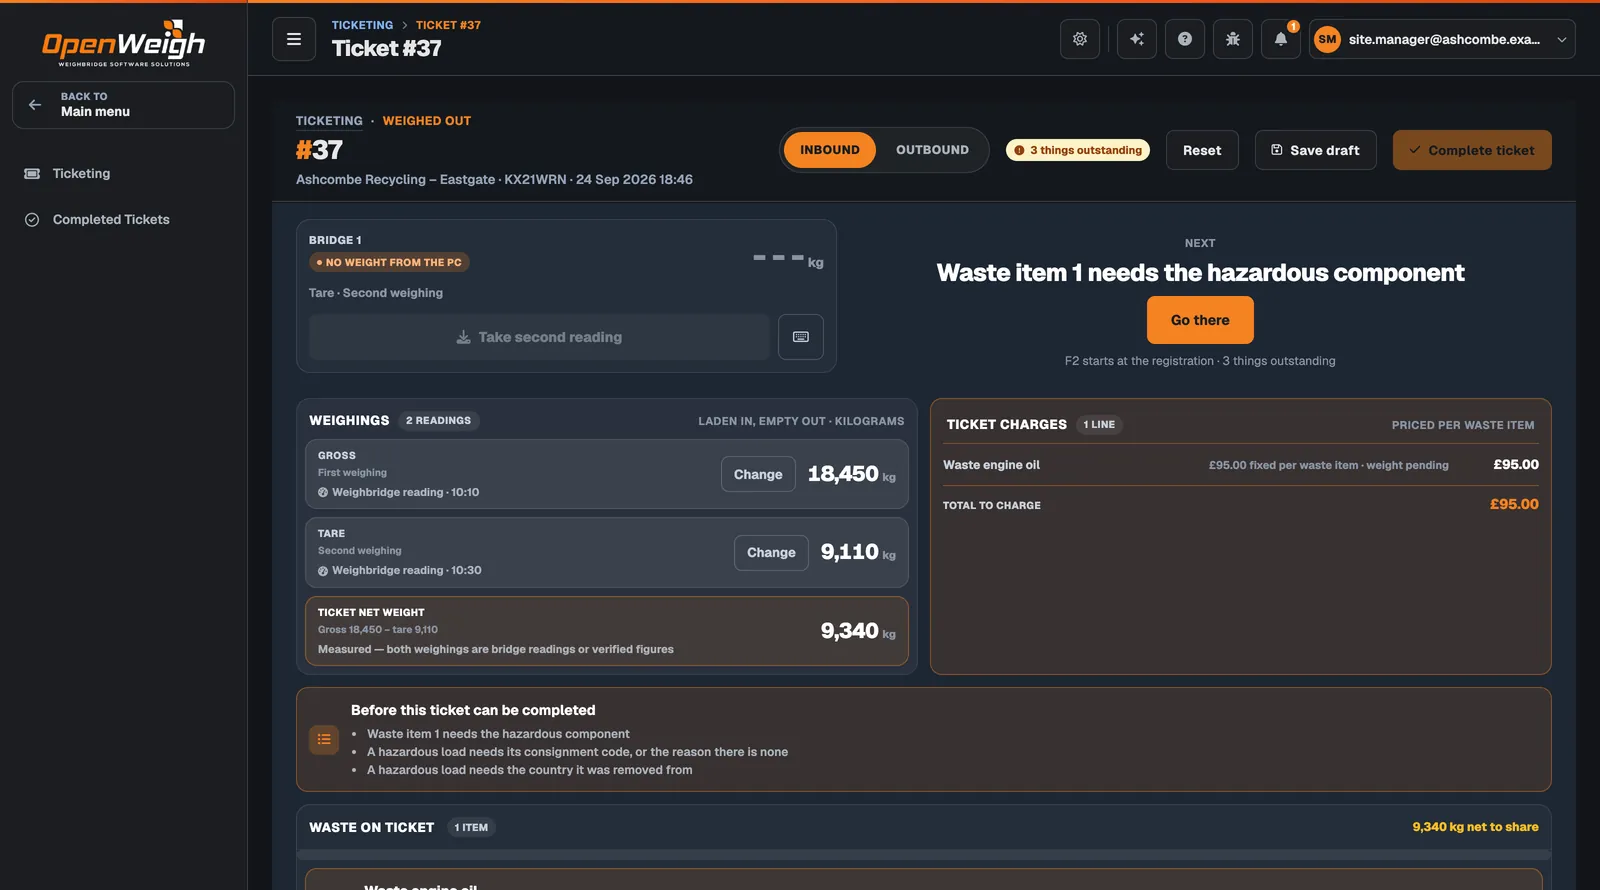Click Take second reading button
This screenshot has width=1600, height=890.
pyautogui.click(x=539, y=337)
